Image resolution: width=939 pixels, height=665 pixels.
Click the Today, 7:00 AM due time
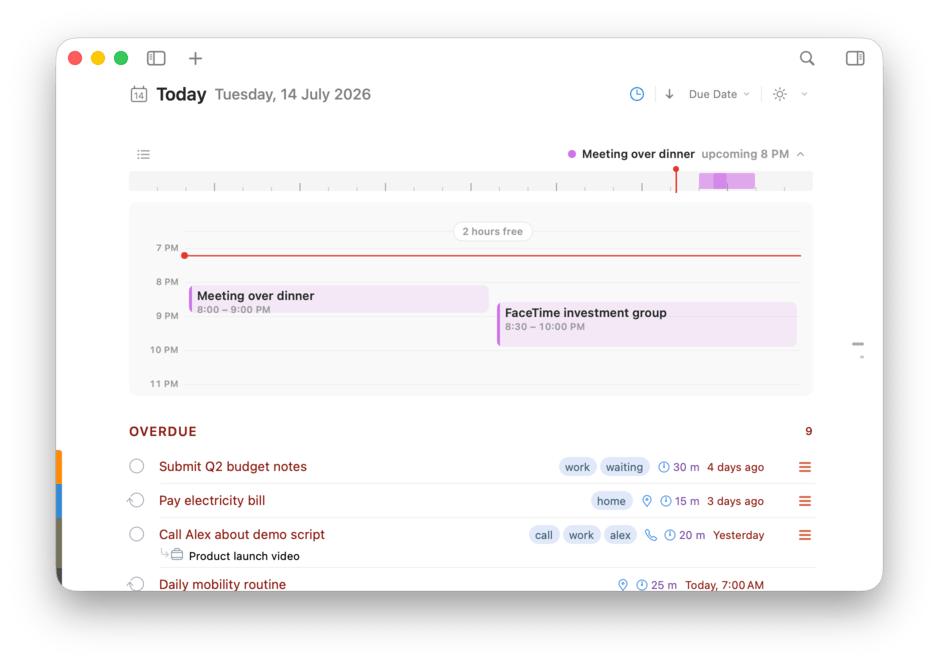(x=724, y=585)
